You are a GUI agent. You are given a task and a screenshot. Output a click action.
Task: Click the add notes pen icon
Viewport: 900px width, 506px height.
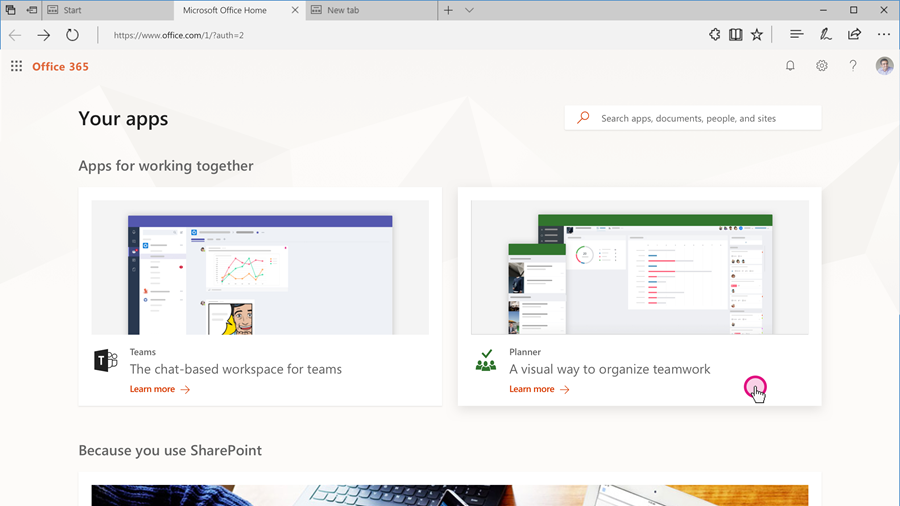[x=825, y=35]
